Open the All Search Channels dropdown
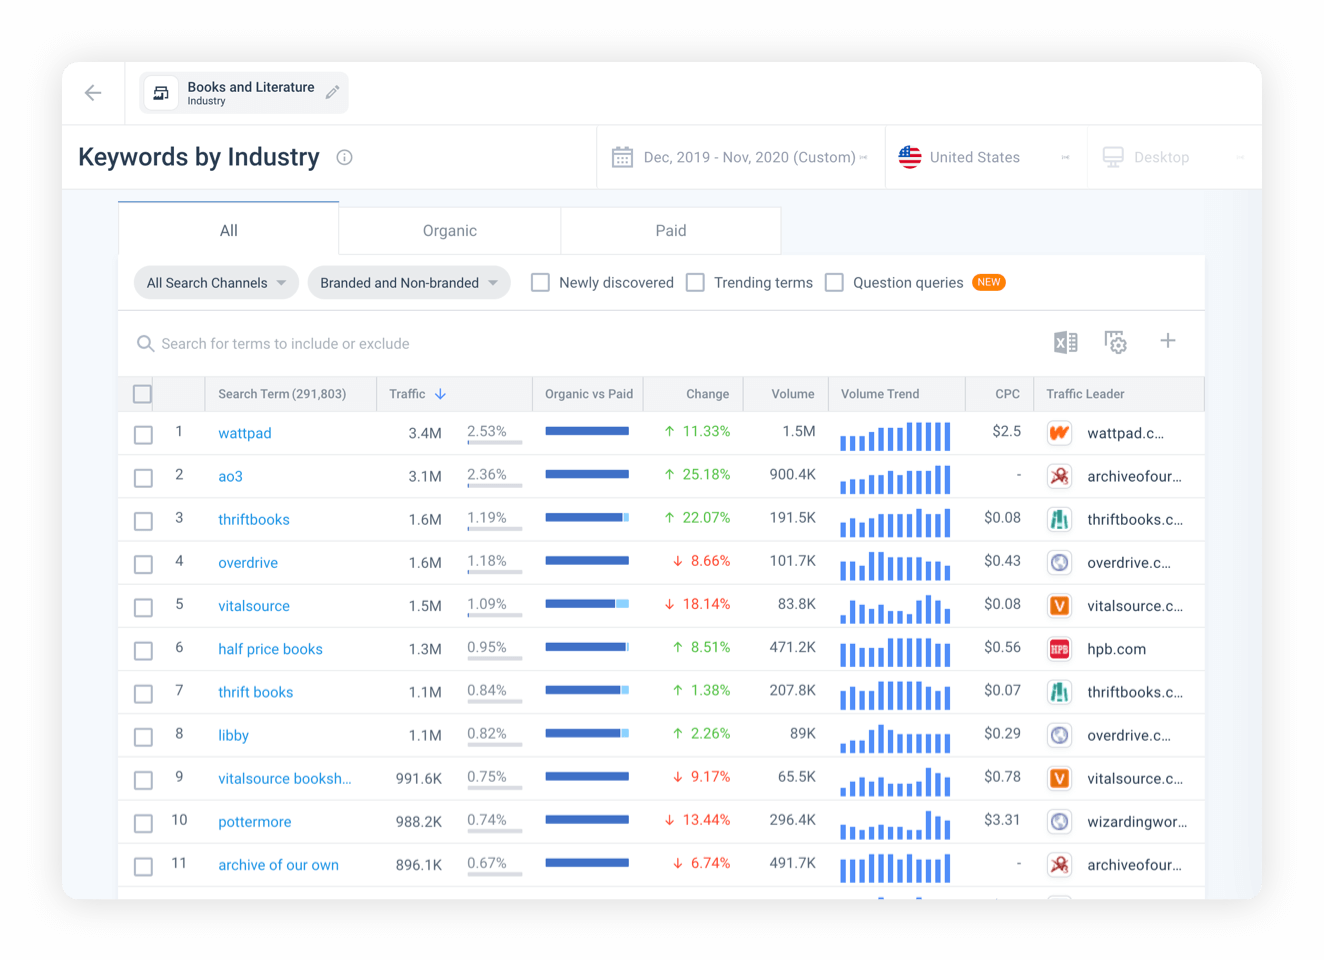This screenshot has width=1324, height=960. tap(215, 282)
